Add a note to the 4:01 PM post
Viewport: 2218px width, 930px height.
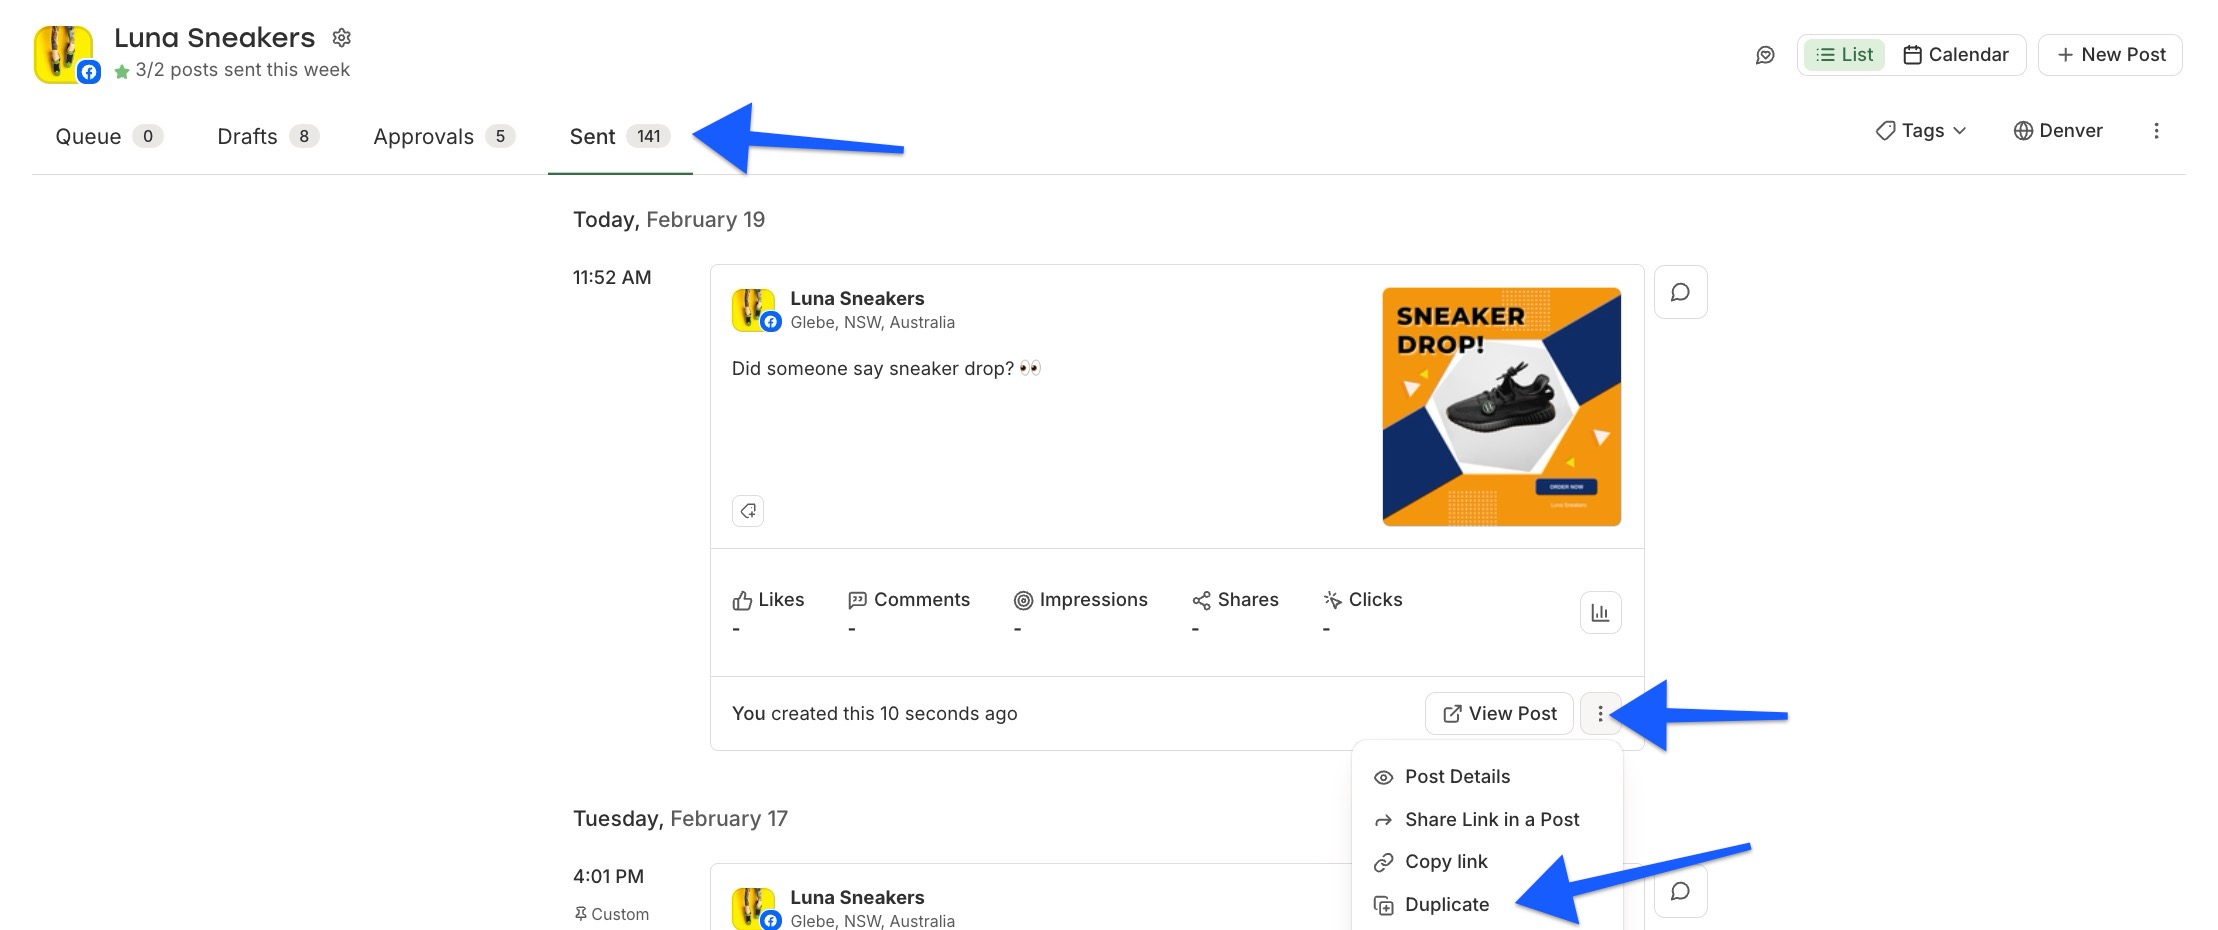point(1680,891)
